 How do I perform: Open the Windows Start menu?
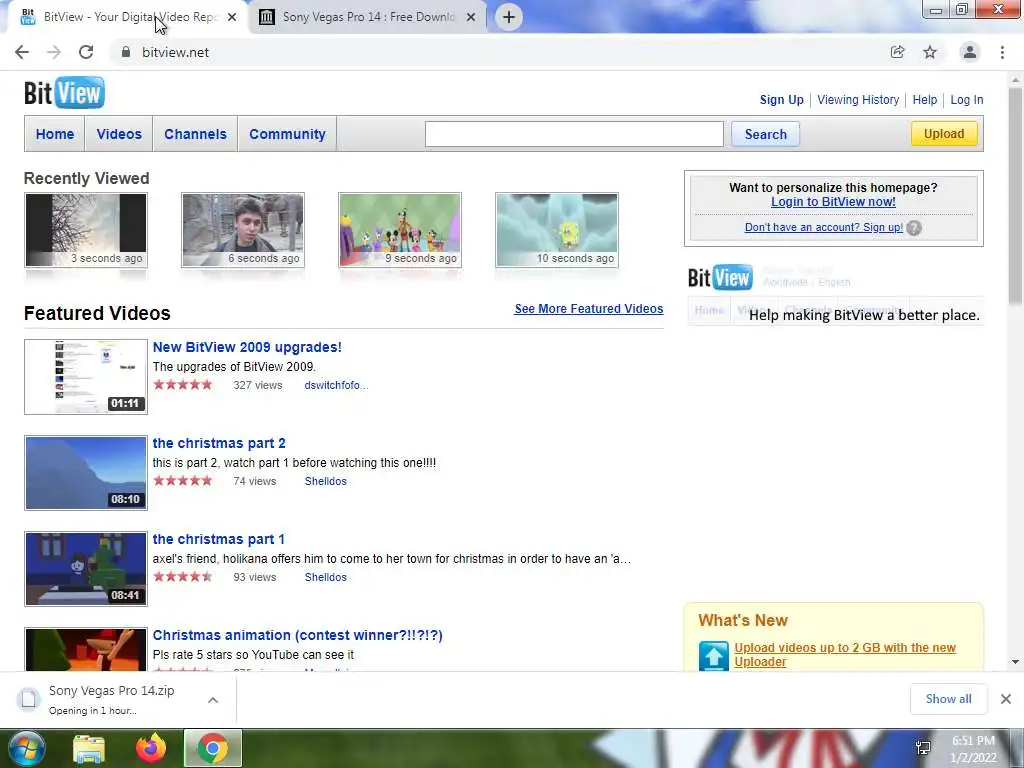point(25,748)
